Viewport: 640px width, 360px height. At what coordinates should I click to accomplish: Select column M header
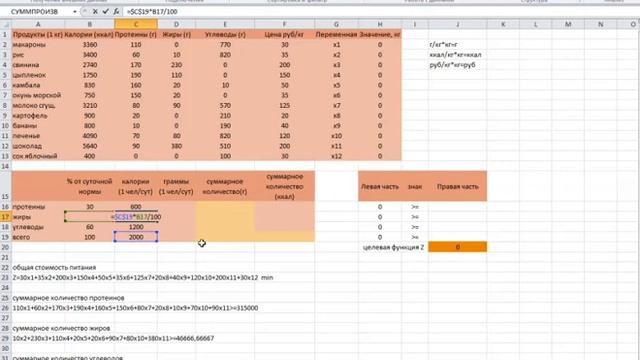(x=568, y=24)
